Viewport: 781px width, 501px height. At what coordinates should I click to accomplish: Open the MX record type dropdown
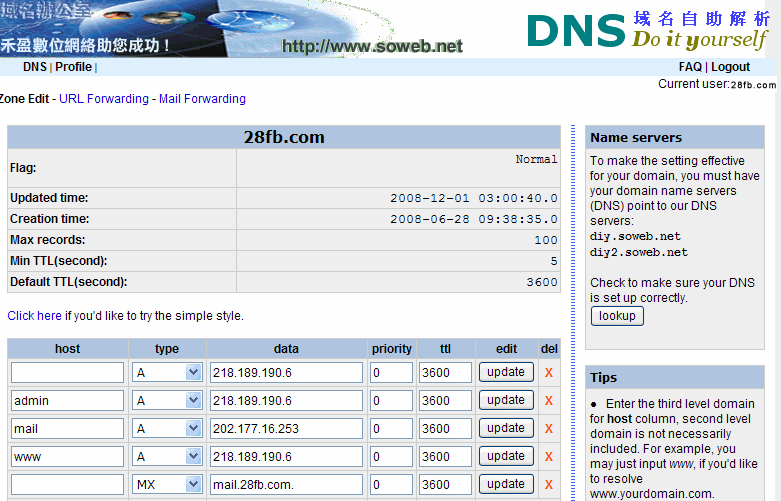coord(167,485)
